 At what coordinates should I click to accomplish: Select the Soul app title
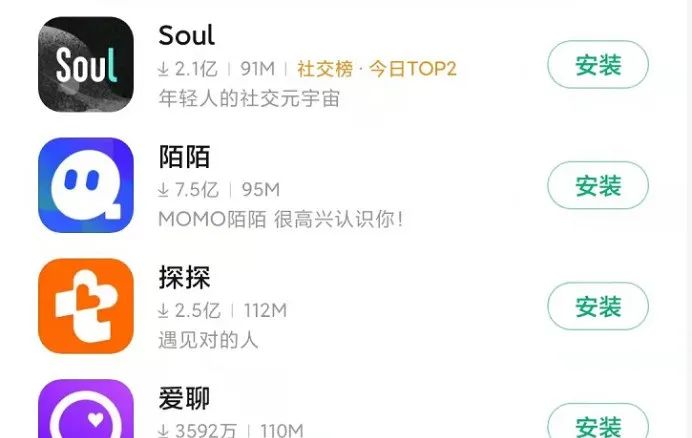pyautogui.click(x=187, y=35)
